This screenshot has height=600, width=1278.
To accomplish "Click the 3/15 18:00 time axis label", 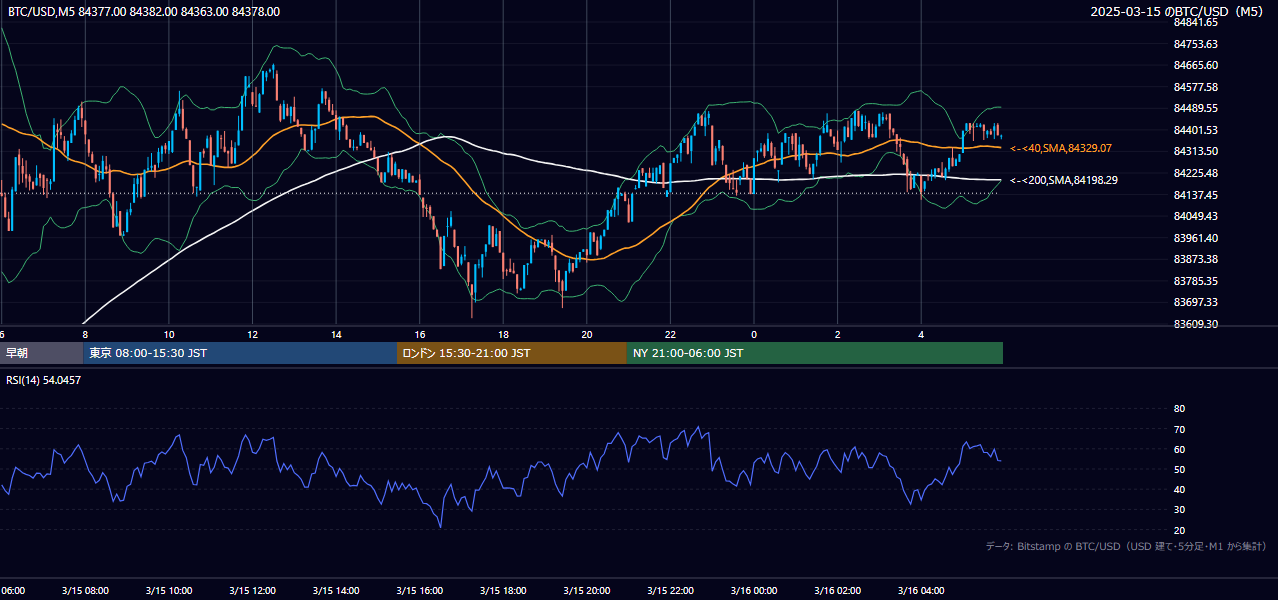I will (x=503, y=590).
